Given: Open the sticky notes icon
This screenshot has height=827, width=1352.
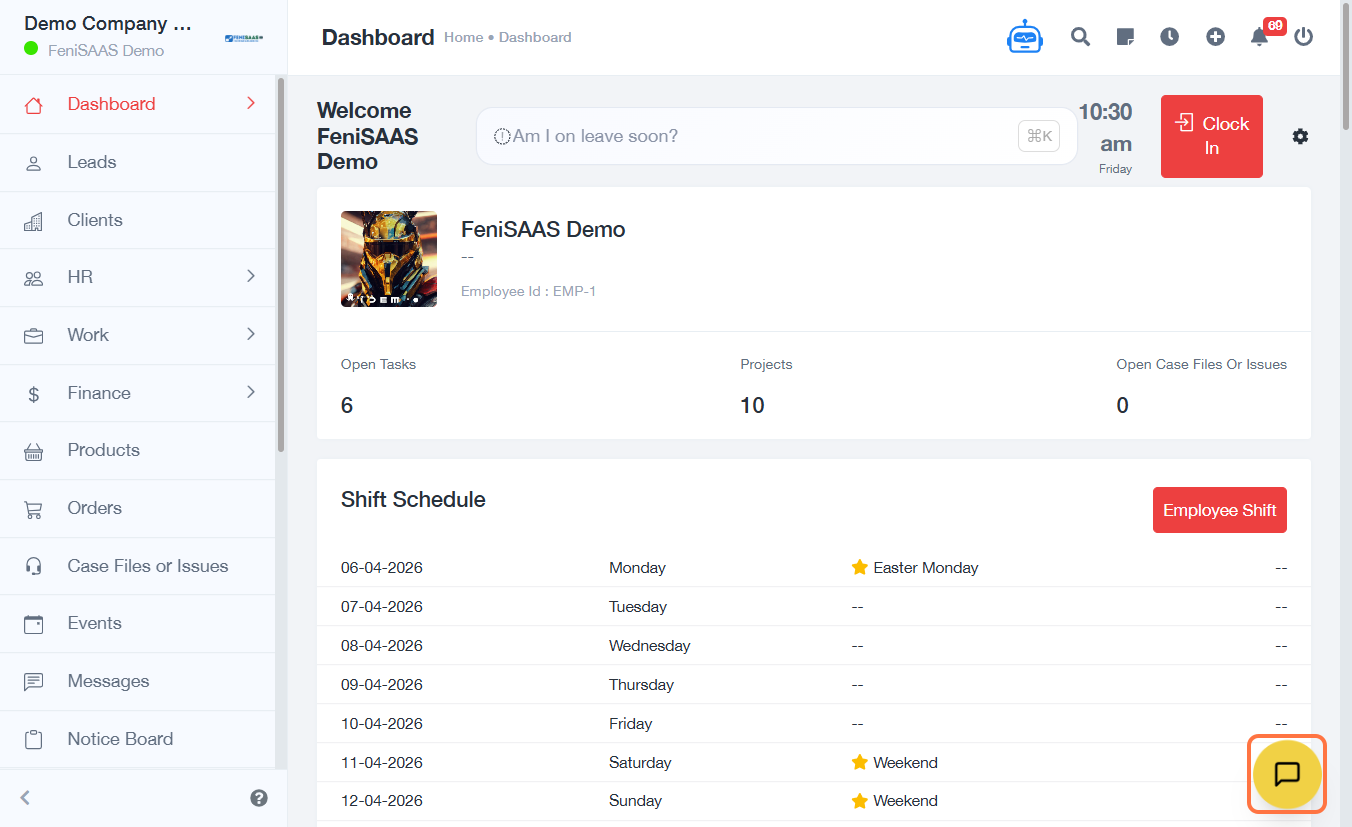Looking at the screenshot, I should 1125,37.
